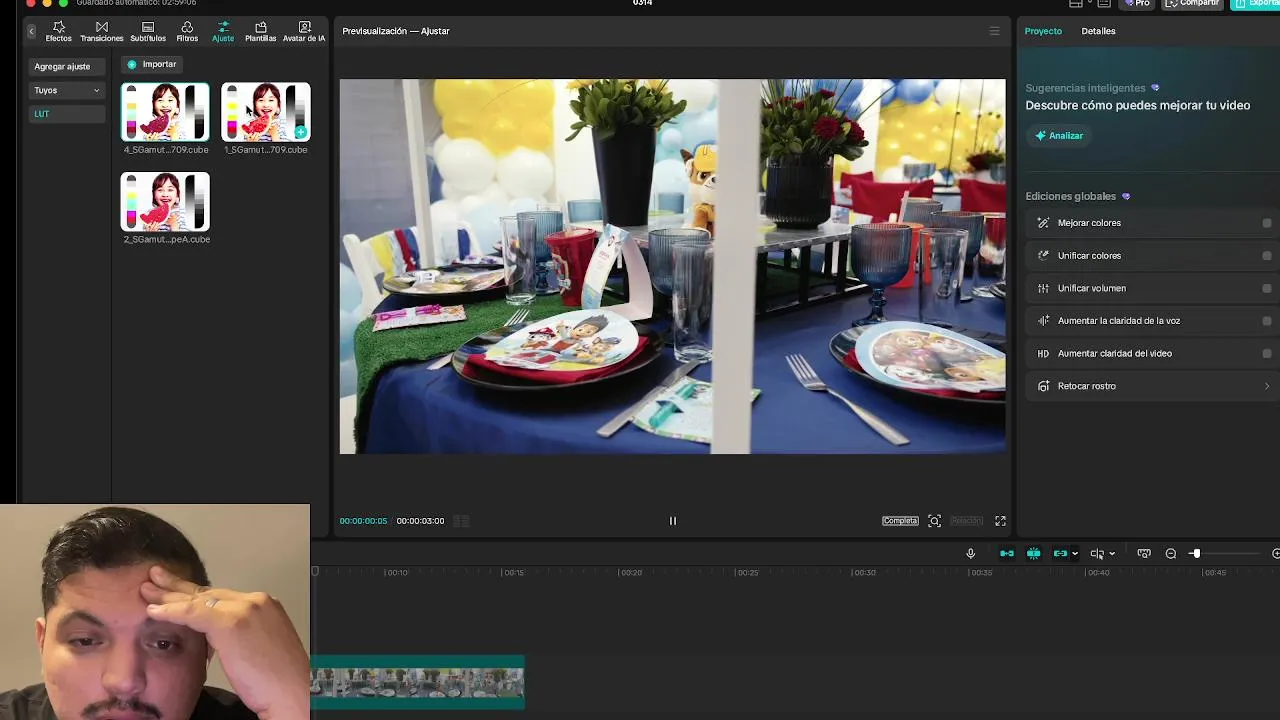Click the preview zoom scan icon
Screen dimensions: 1280x720
(x=934, y=521)
